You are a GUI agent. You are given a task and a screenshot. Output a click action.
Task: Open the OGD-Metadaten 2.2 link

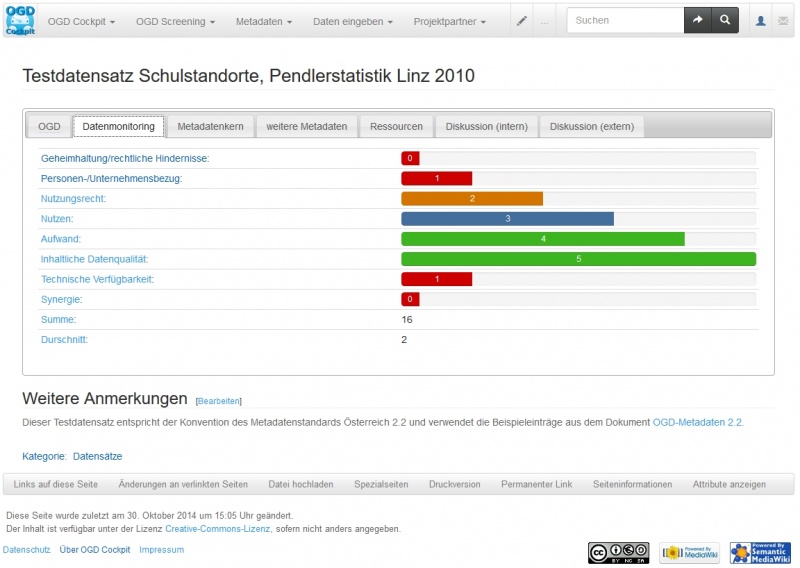[x=697, y=423]
